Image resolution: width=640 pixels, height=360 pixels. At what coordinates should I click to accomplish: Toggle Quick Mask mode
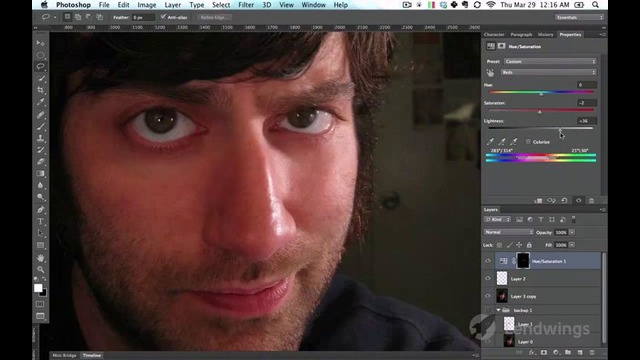click(40, 304)
